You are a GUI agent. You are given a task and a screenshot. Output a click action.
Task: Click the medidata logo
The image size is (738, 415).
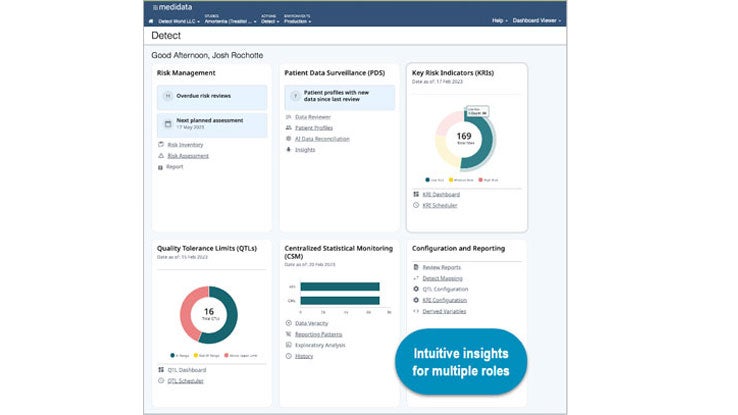tap(172, 7)
